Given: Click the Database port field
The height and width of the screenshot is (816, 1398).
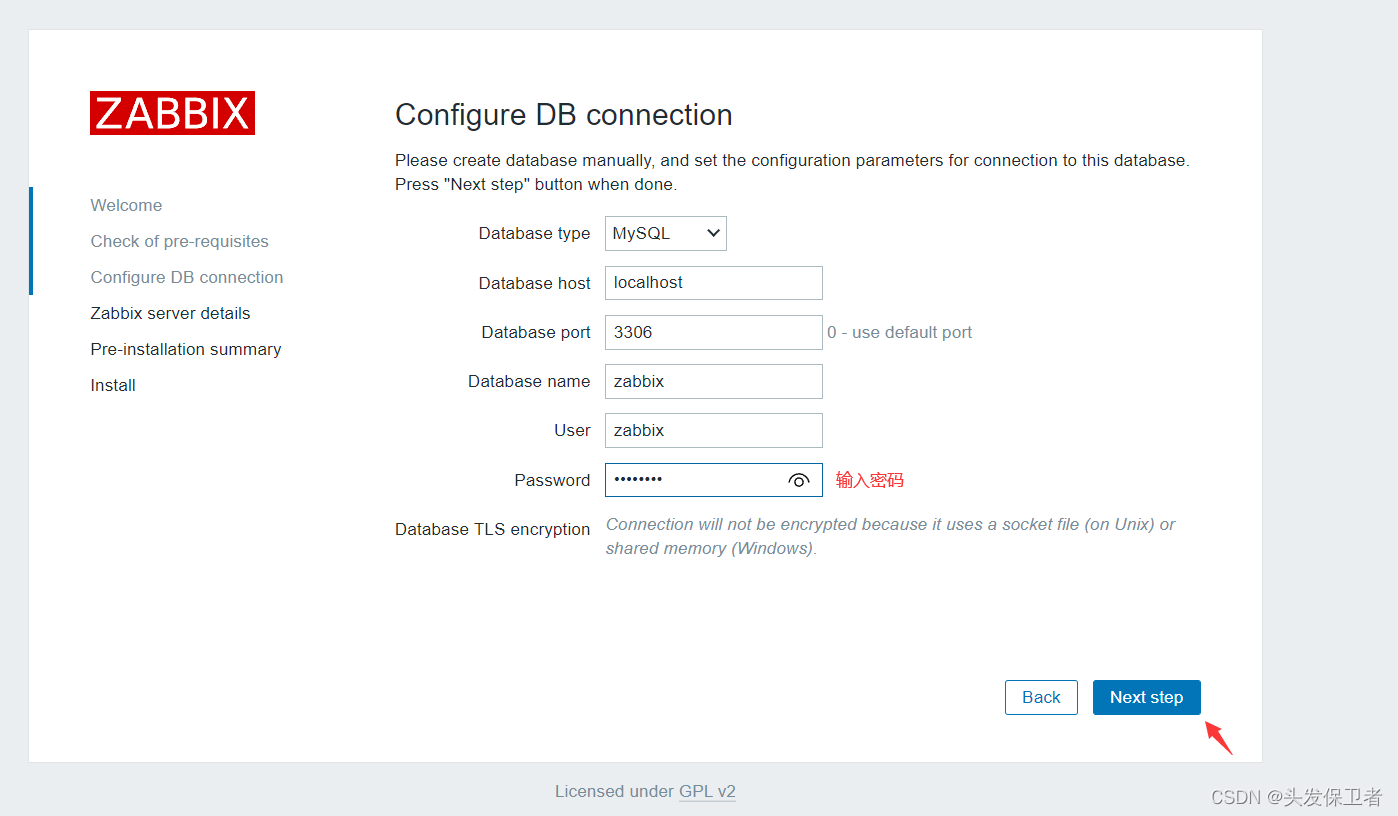Looking at the screenshot, I should (714, 333).
